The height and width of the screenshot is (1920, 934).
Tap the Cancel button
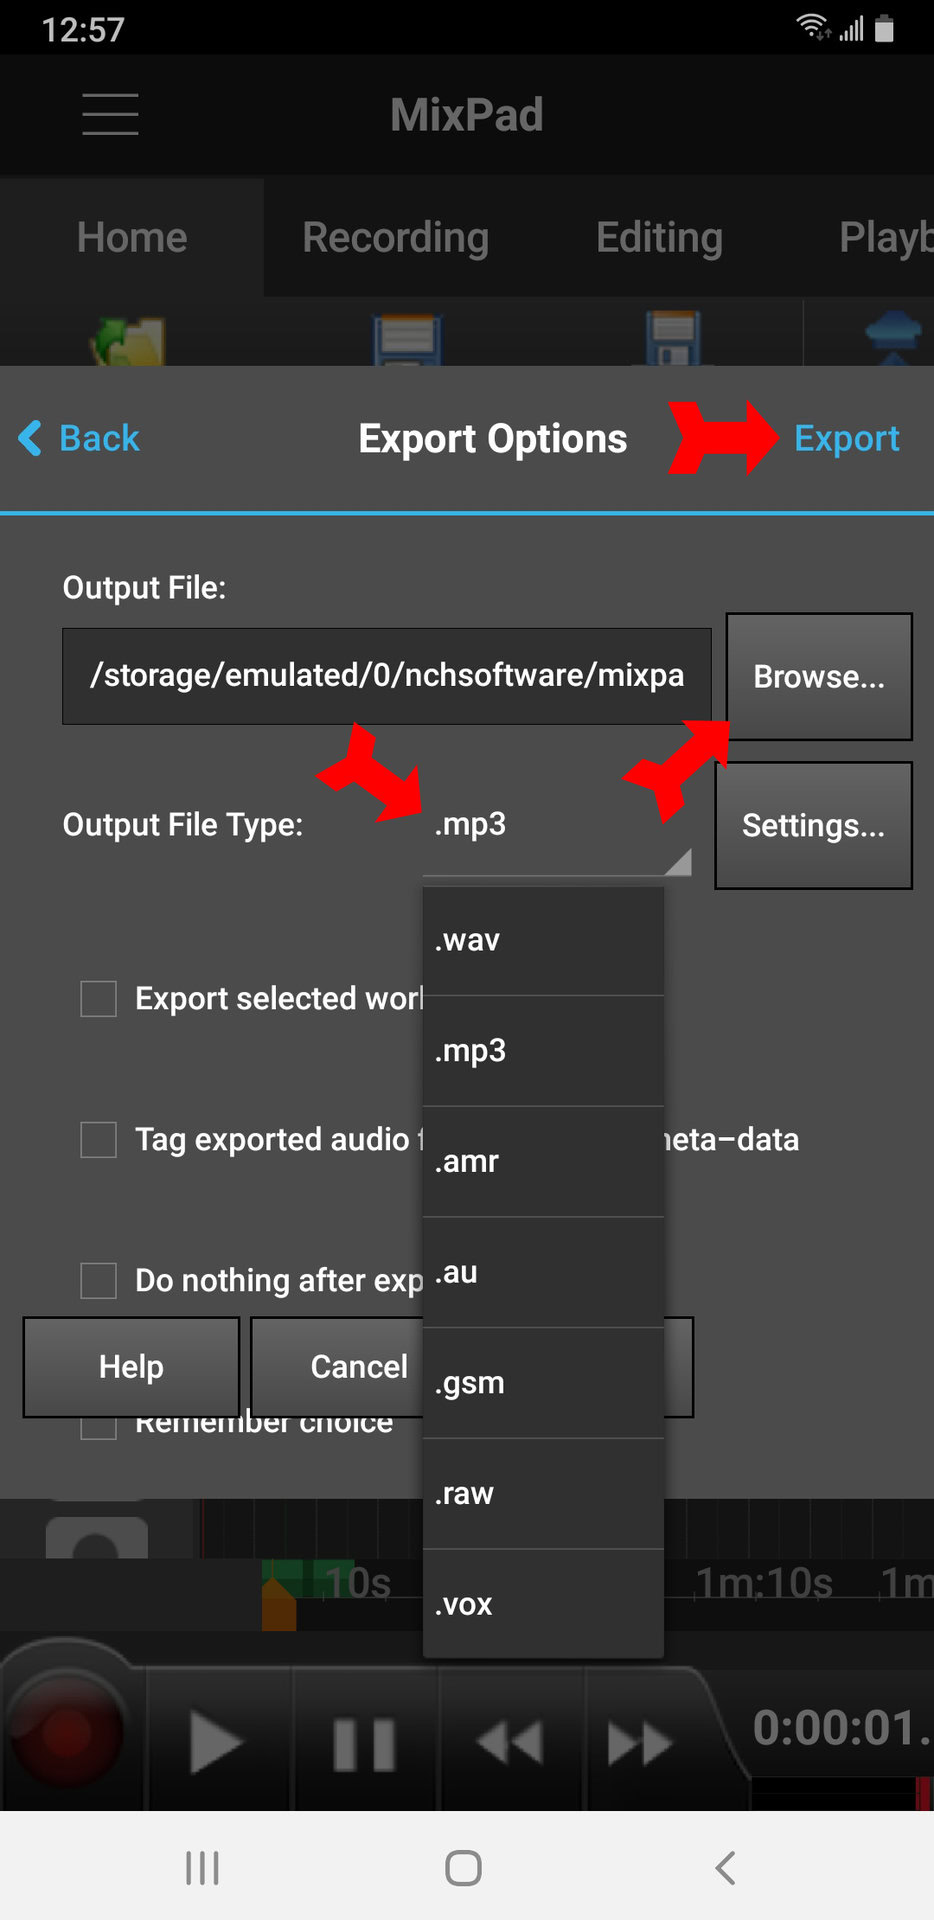[338, 1367]
